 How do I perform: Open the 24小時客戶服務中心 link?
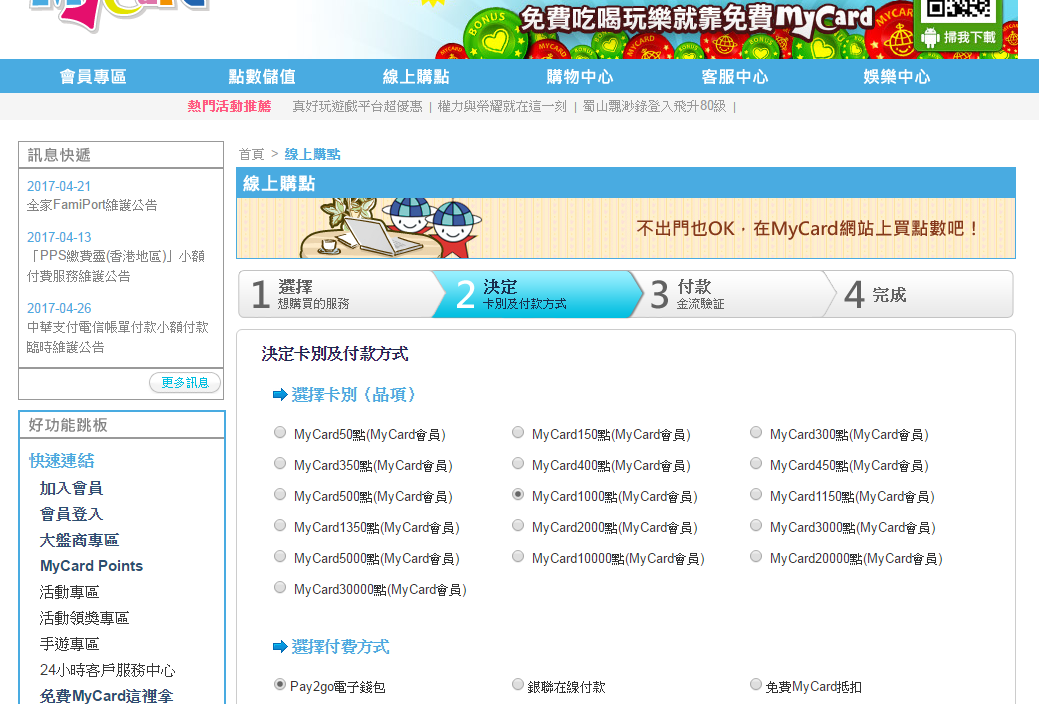(107, 670)
